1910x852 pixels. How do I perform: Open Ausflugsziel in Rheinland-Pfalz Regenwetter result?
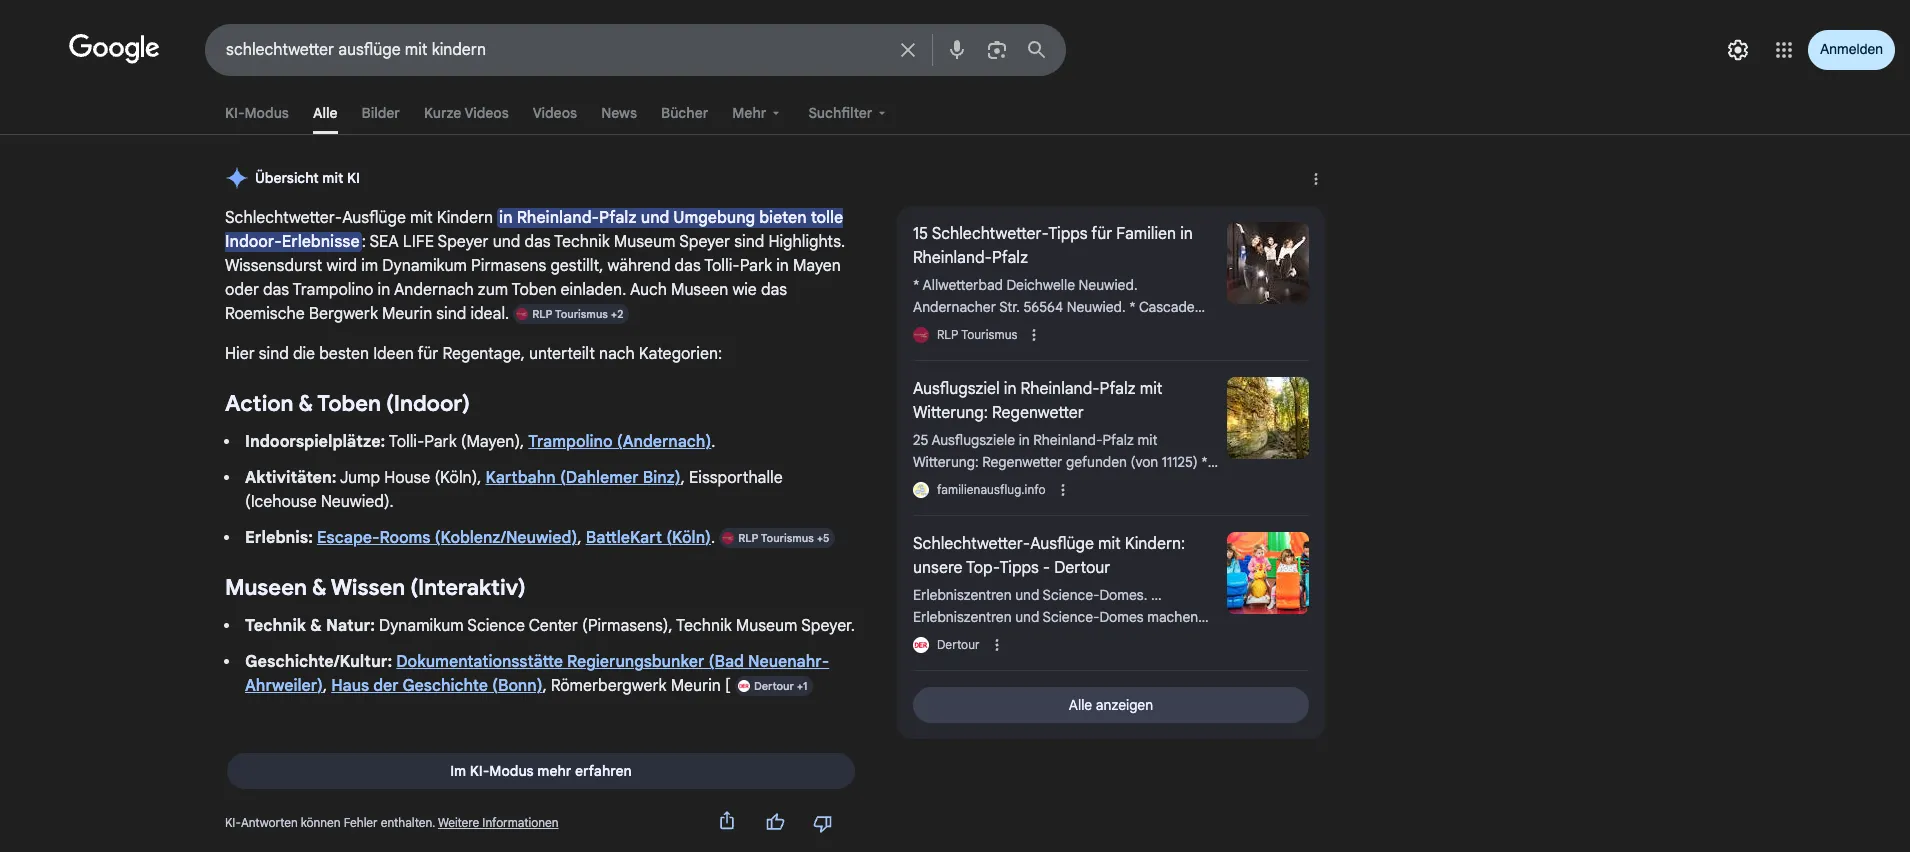click(1037, 400)
